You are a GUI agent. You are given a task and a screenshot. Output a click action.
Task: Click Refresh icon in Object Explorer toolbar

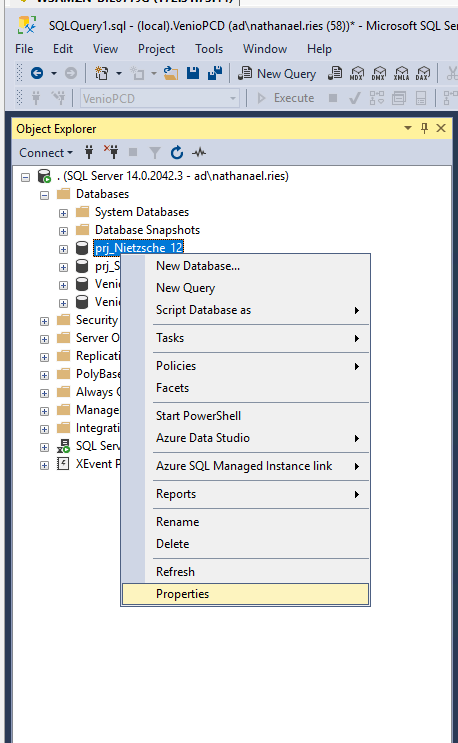177,152
